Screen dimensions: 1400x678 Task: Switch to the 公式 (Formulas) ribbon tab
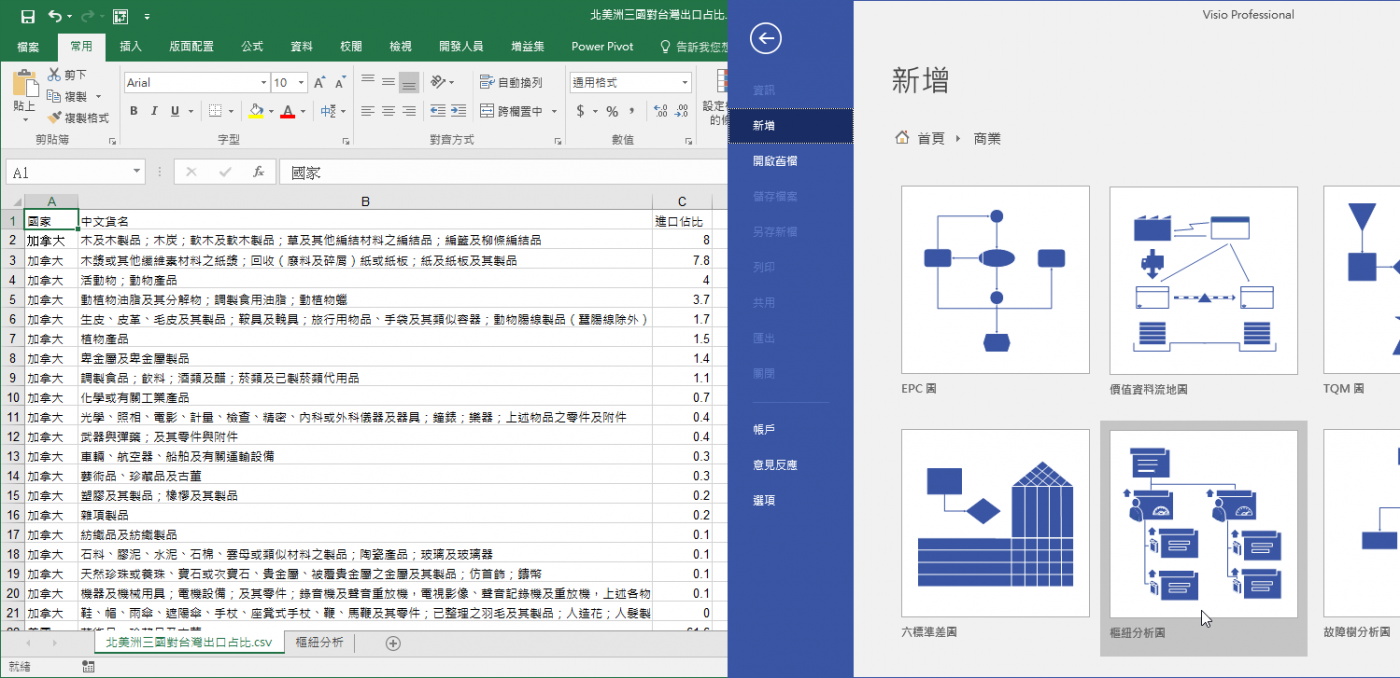(x=252, y=46)
